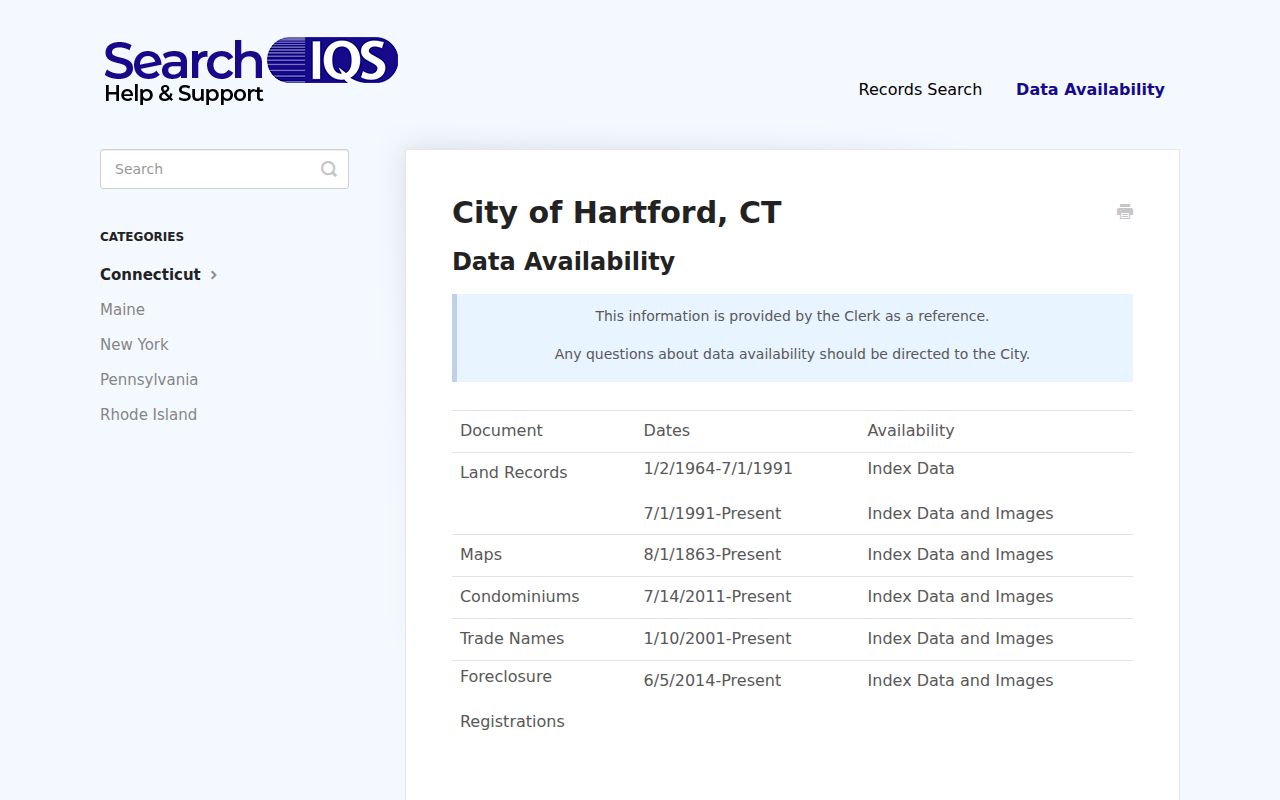Screen dimensions: 1280x800
Task: Focus the Search input field
Action: pyautogui.click(x=224, y=169)
